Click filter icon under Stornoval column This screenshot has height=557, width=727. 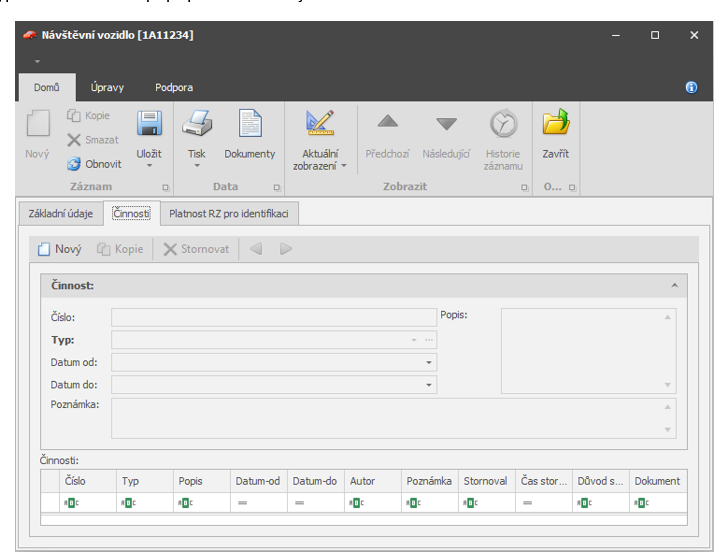[x=470, y=503]
